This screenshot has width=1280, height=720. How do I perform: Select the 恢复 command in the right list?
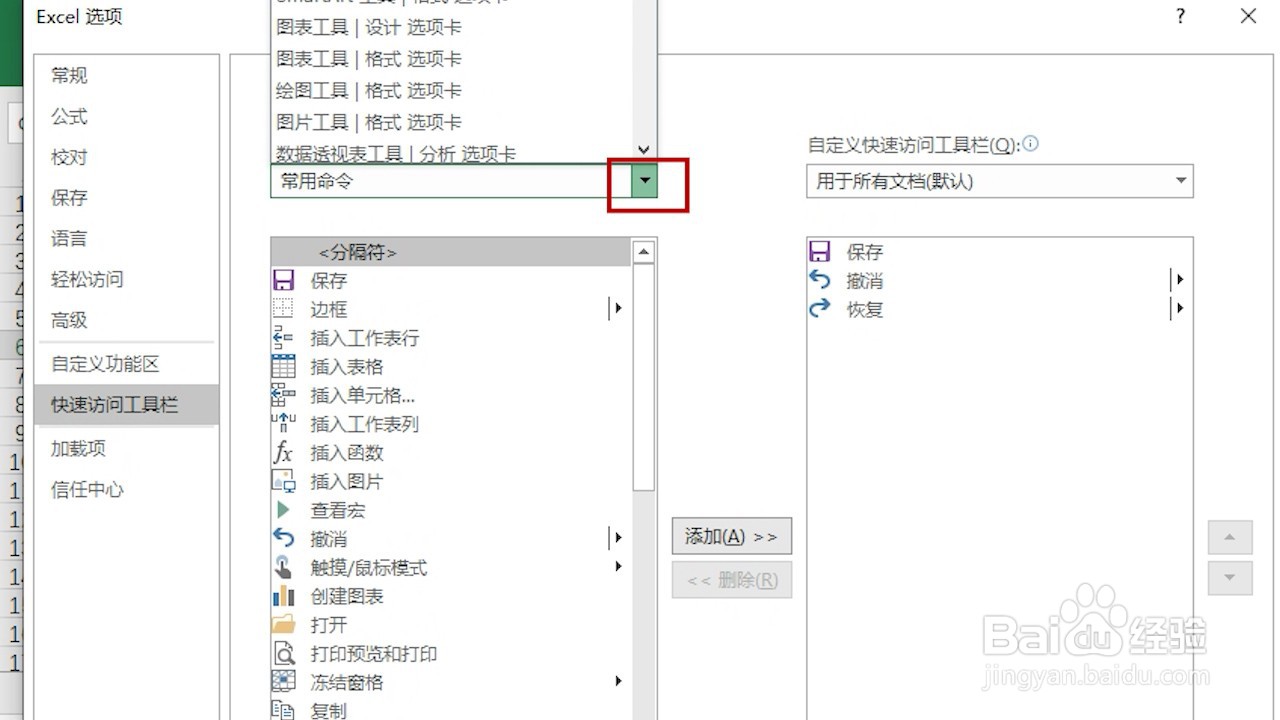point(866,309)
